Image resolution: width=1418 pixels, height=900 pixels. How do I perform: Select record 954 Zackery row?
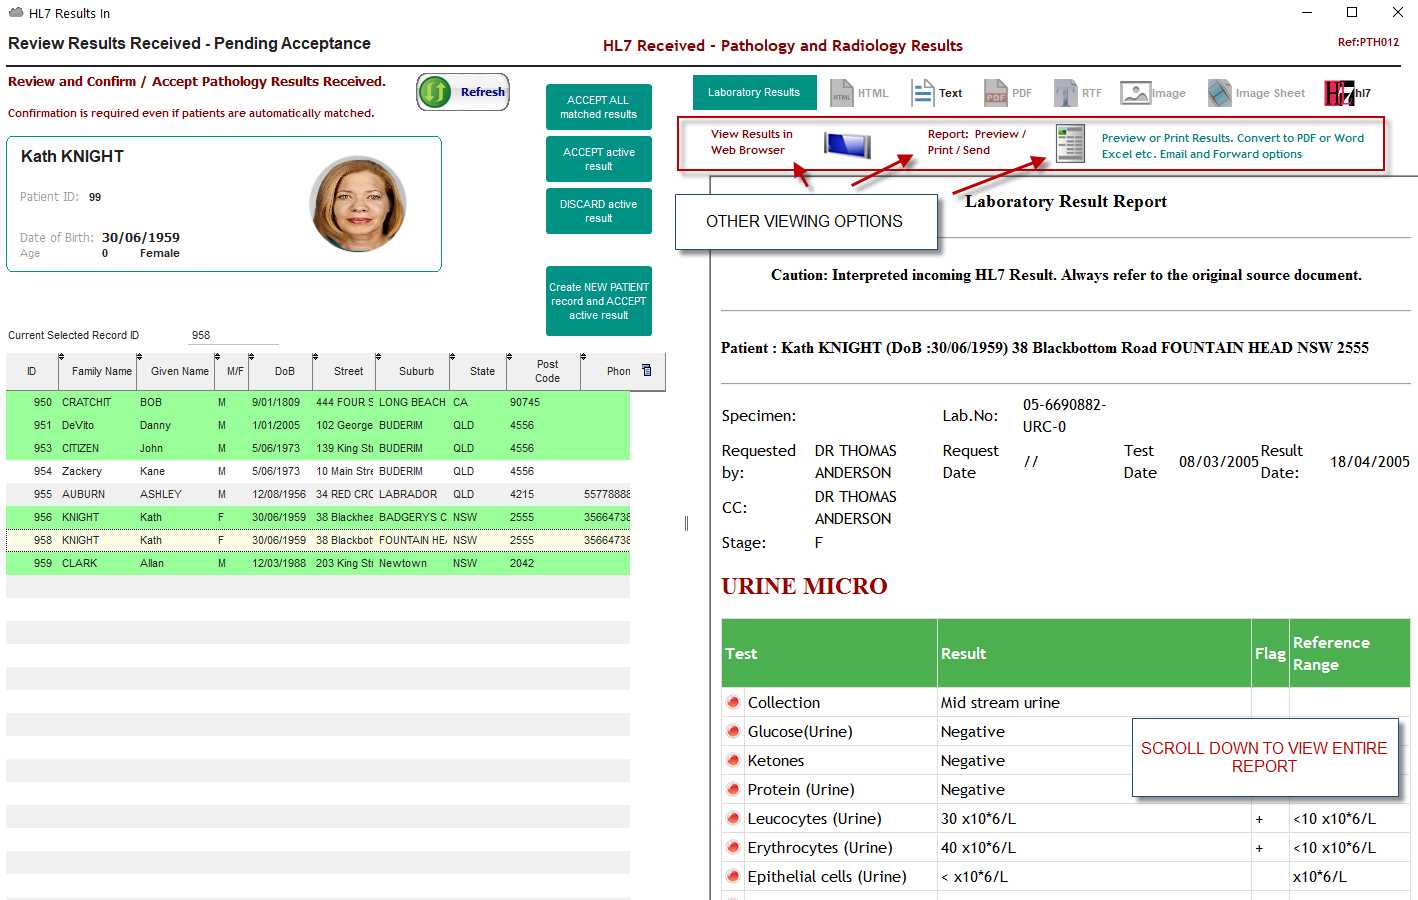click(318, 471)
